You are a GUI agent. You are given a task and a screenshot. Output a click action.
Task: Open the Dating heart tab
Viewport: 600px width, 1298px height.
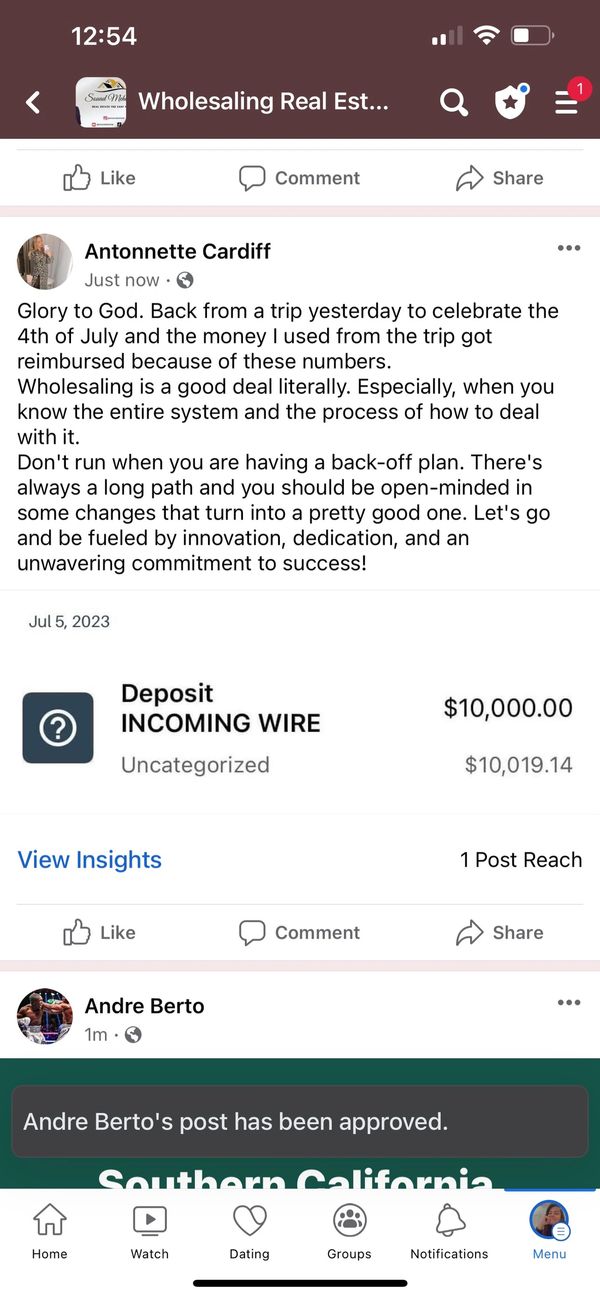[249, 1231]
